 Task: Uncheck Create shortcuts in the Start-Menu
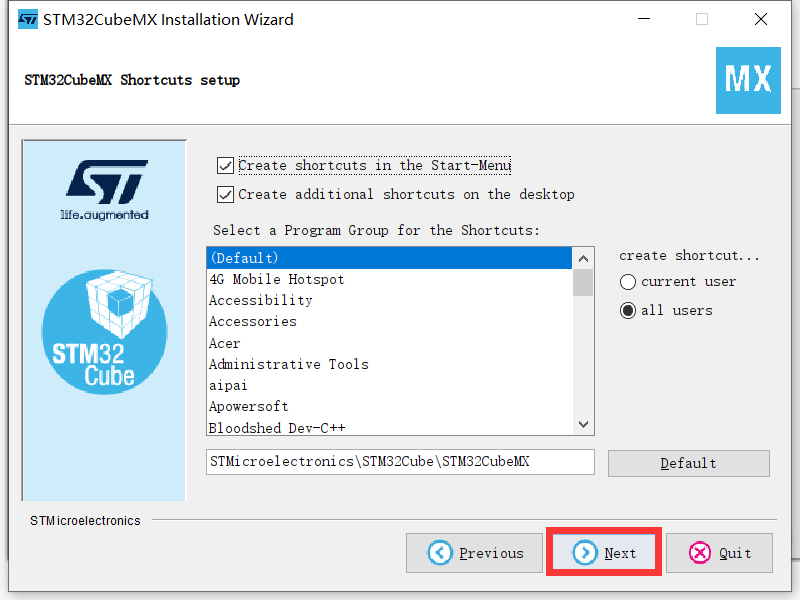[x=226, y=166]
